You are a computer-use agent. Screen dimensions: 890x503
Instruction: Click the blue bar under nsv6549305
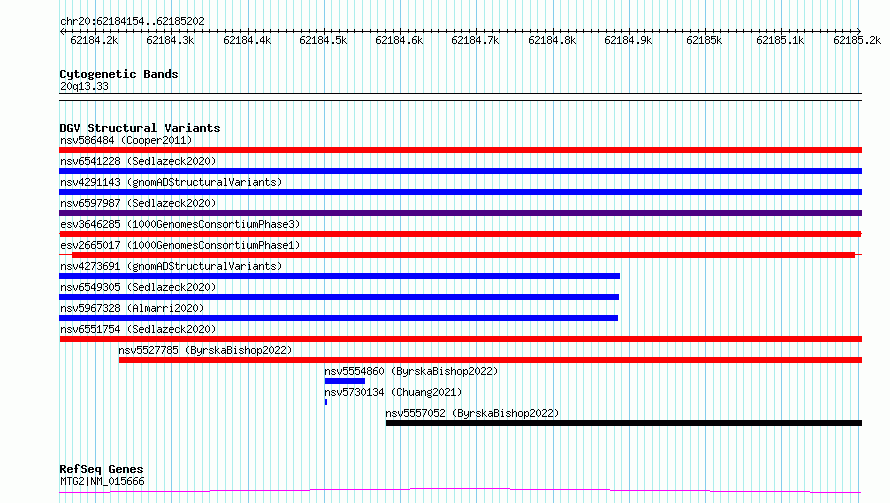[339, 297]
